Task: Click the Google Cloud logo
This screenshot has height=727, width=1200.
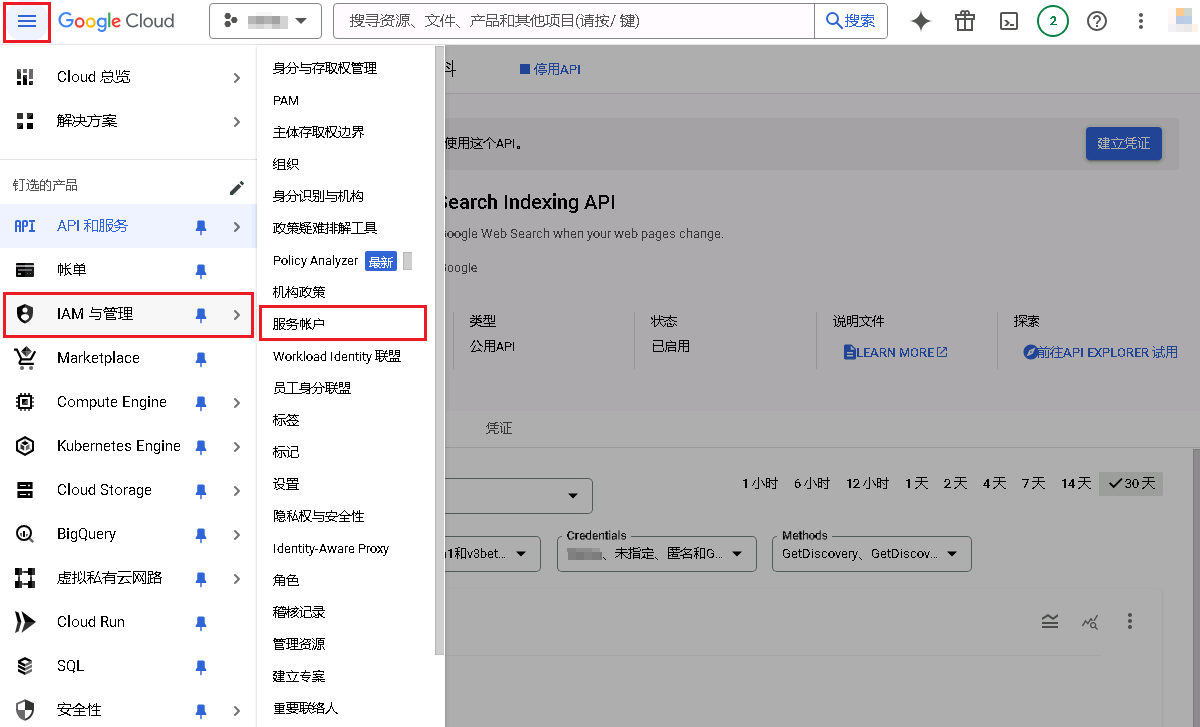Action: click(x=116, y=21)
